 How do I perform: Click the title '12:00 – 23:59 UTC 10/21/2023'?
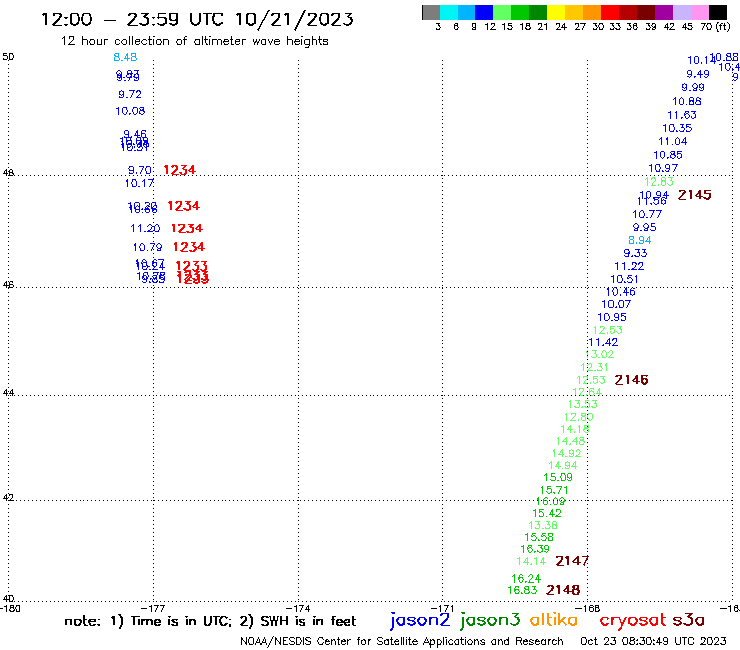pyautogui.click(x=197, y=19)
